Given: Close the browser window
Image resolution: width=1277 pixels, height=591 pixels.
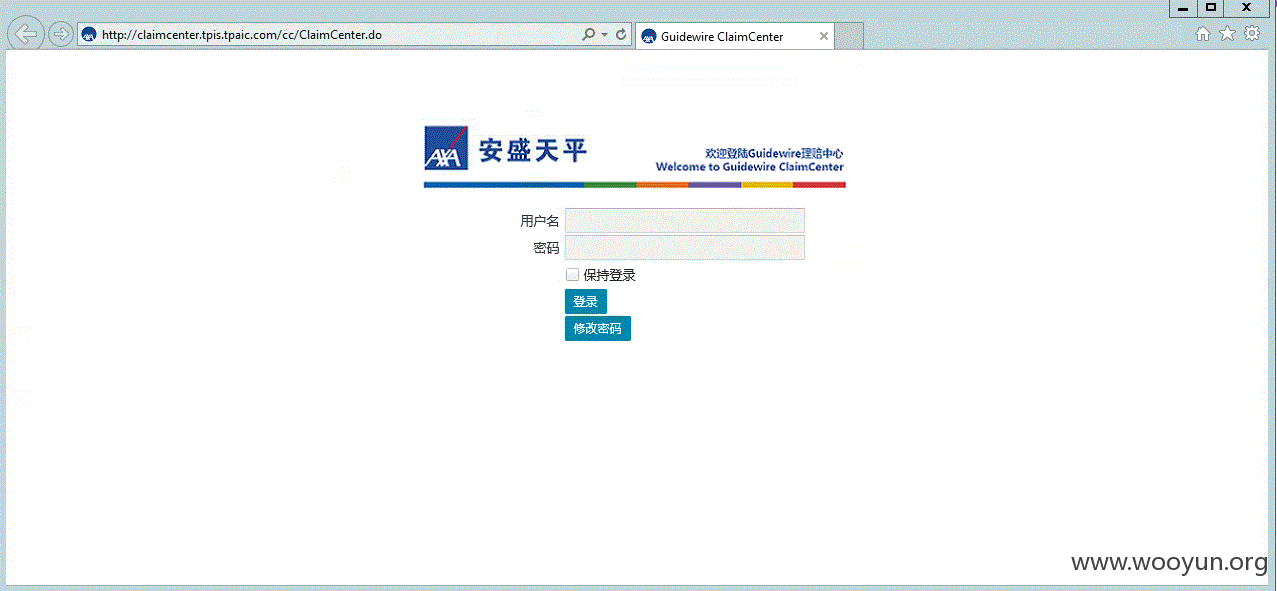Looking at the screenshot, I should click(x=1247, y=8).
